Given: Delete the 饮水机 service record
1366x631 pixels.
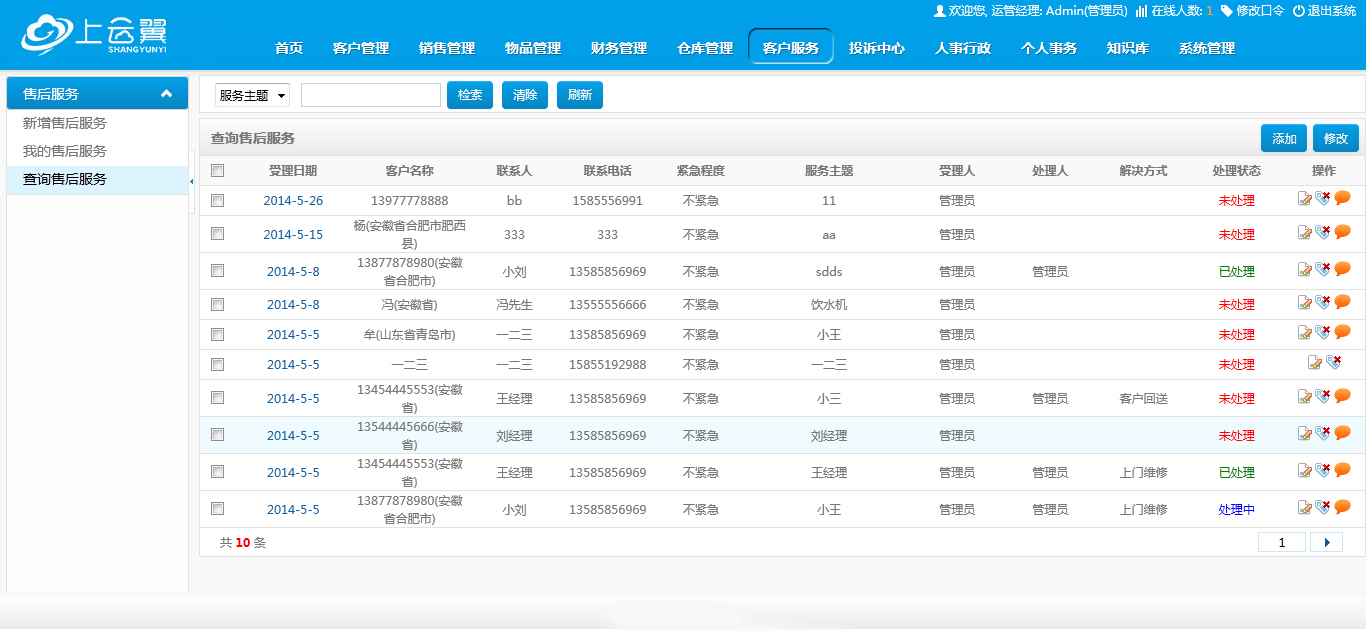Looking at the screenshot, I should click(x=1322, y=303).
